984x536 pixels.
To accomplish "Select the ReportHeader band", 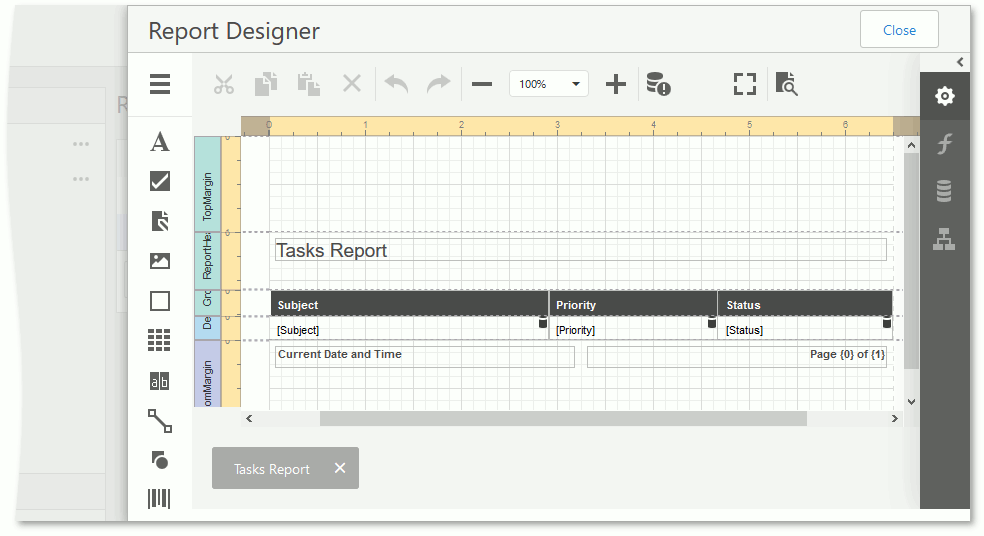I will coord(207,261).
